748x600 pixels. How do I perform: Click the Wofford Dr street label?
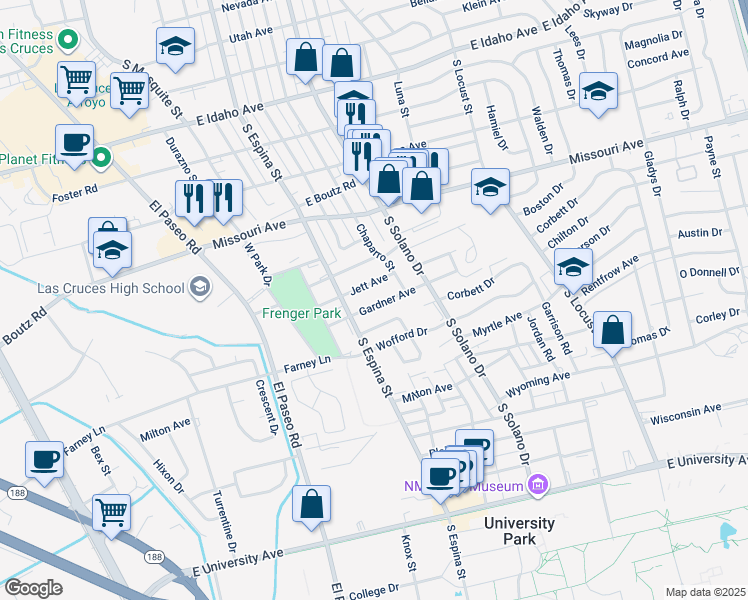point(401,338)
